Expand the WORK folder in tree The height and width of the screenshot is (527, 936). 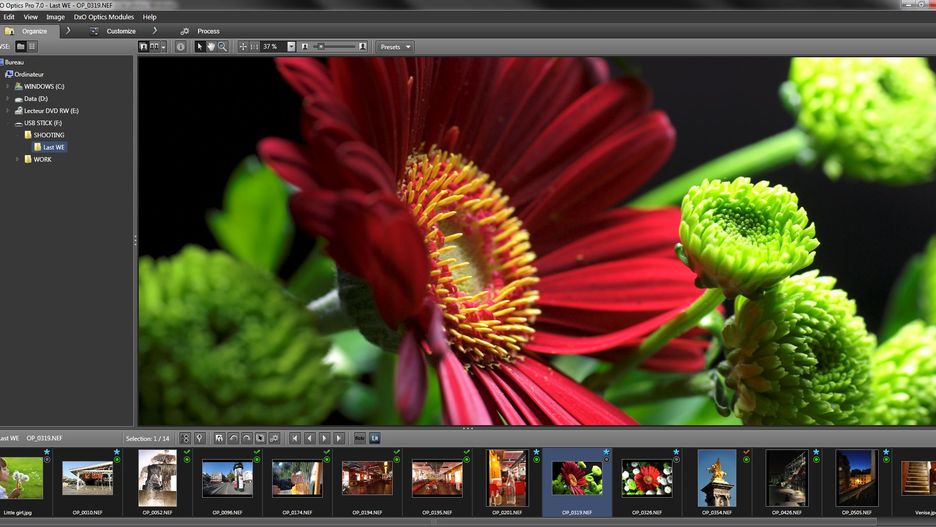pos(17,159)
